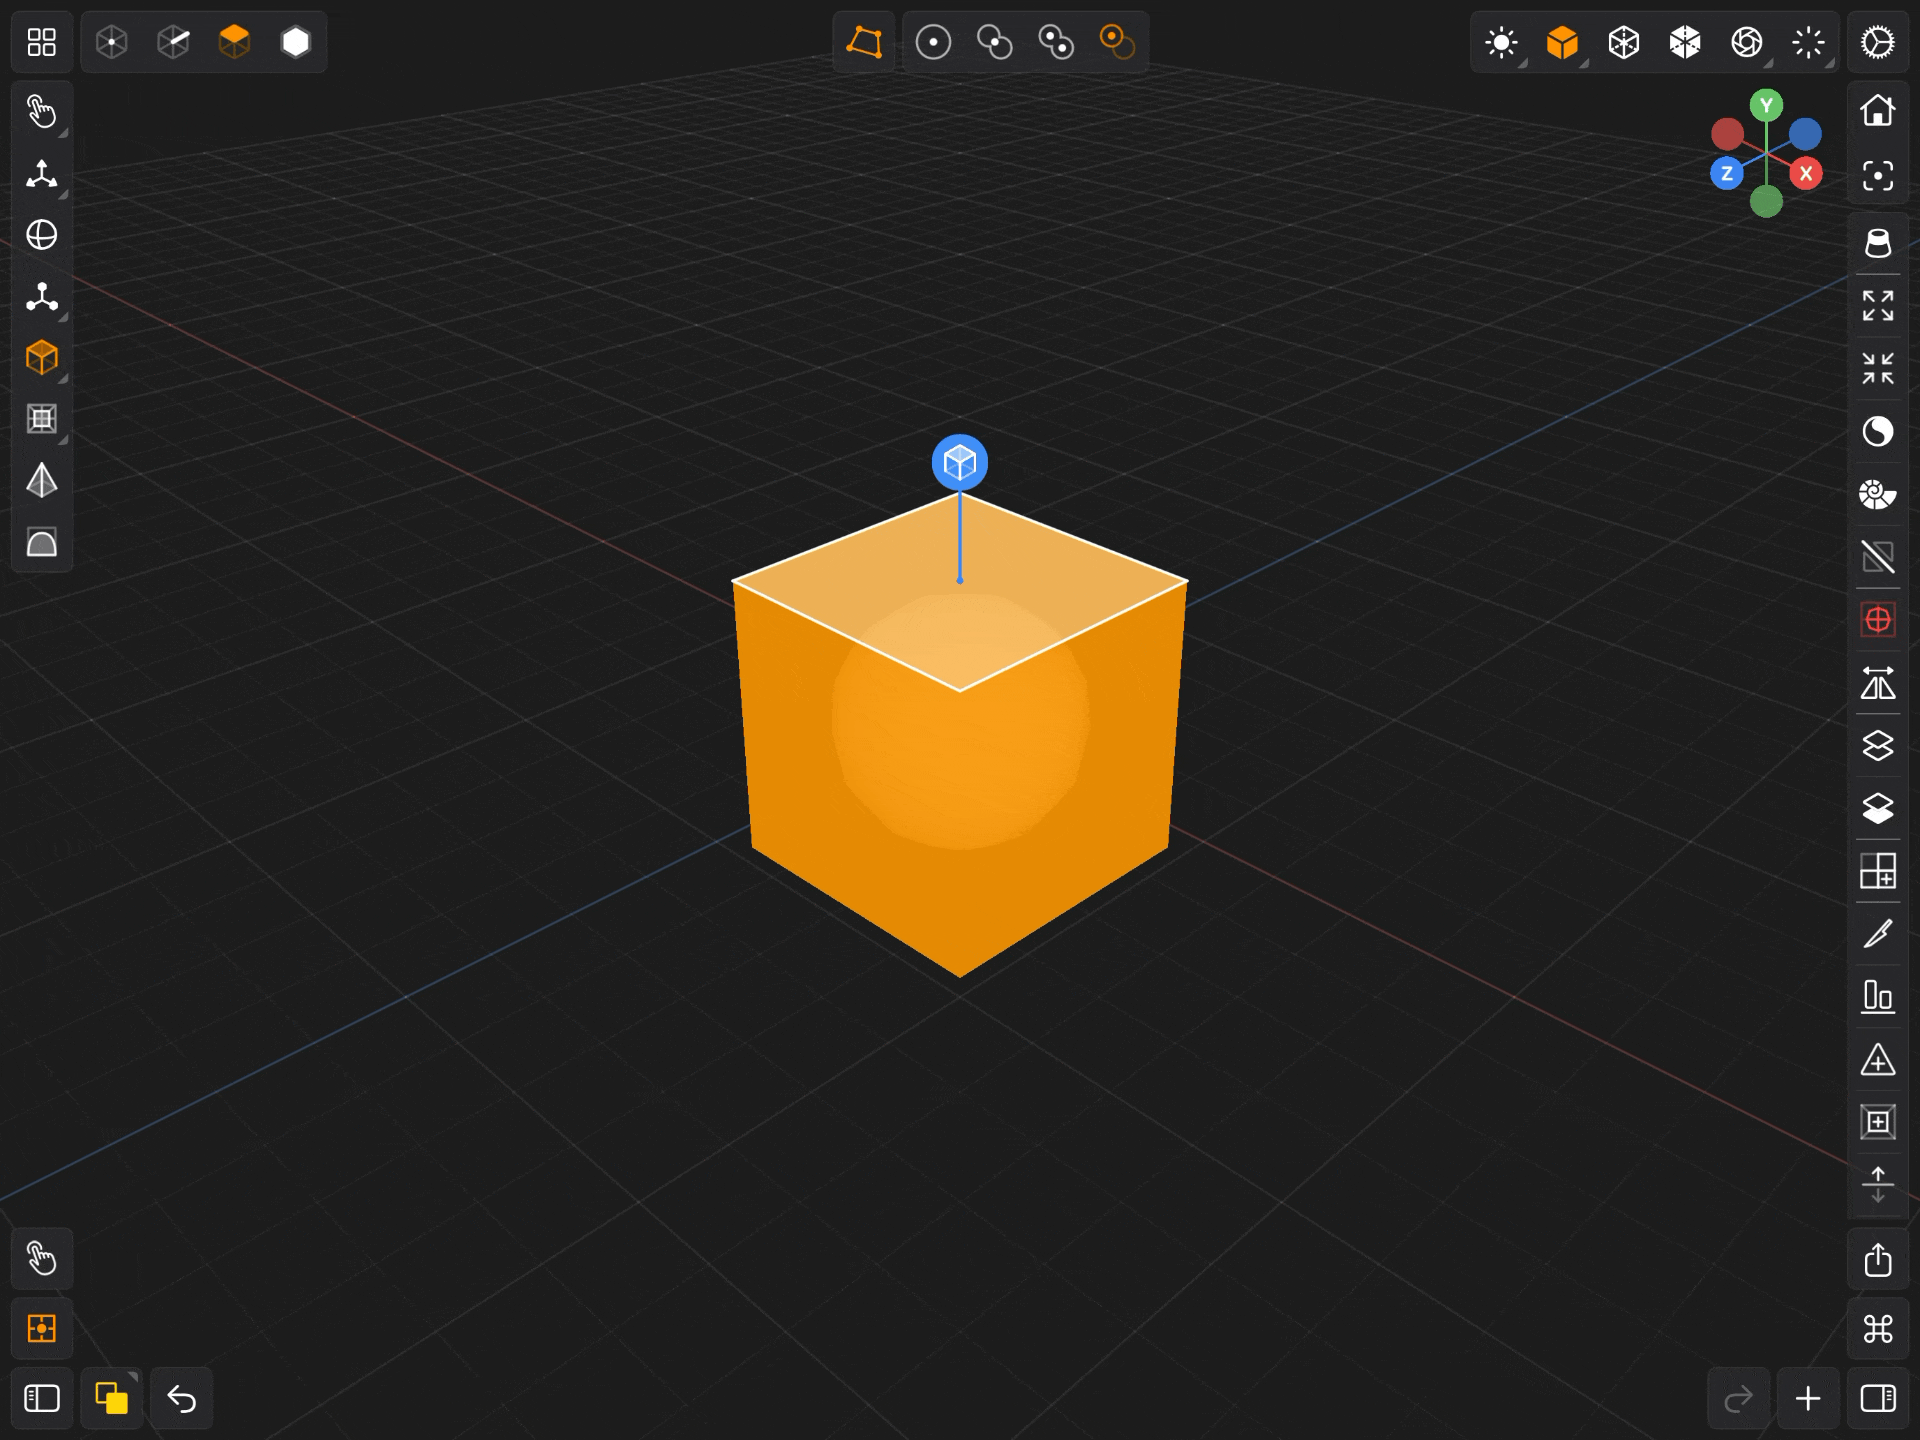Screen dimensions: 1920x1440
Task: Click the blue cube extrude handle
Action: tap(960, 462)
